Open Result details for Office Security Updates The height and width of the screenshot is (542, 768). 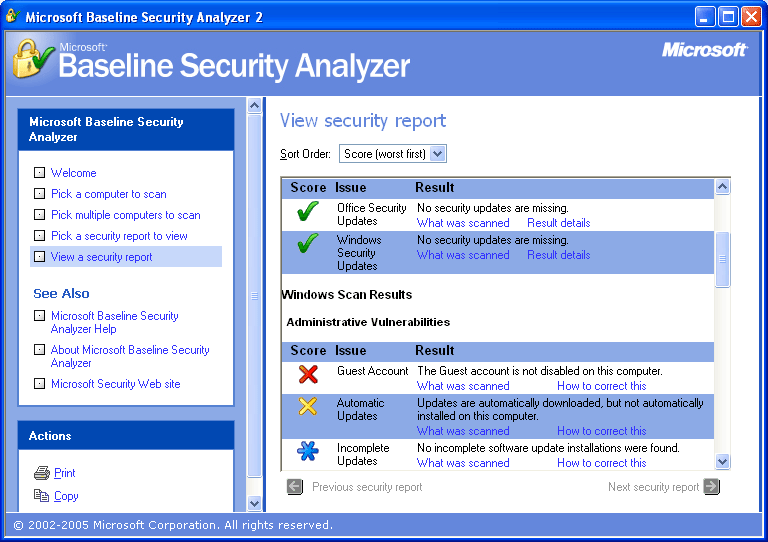pyautogui.click(x=559, y=223)
